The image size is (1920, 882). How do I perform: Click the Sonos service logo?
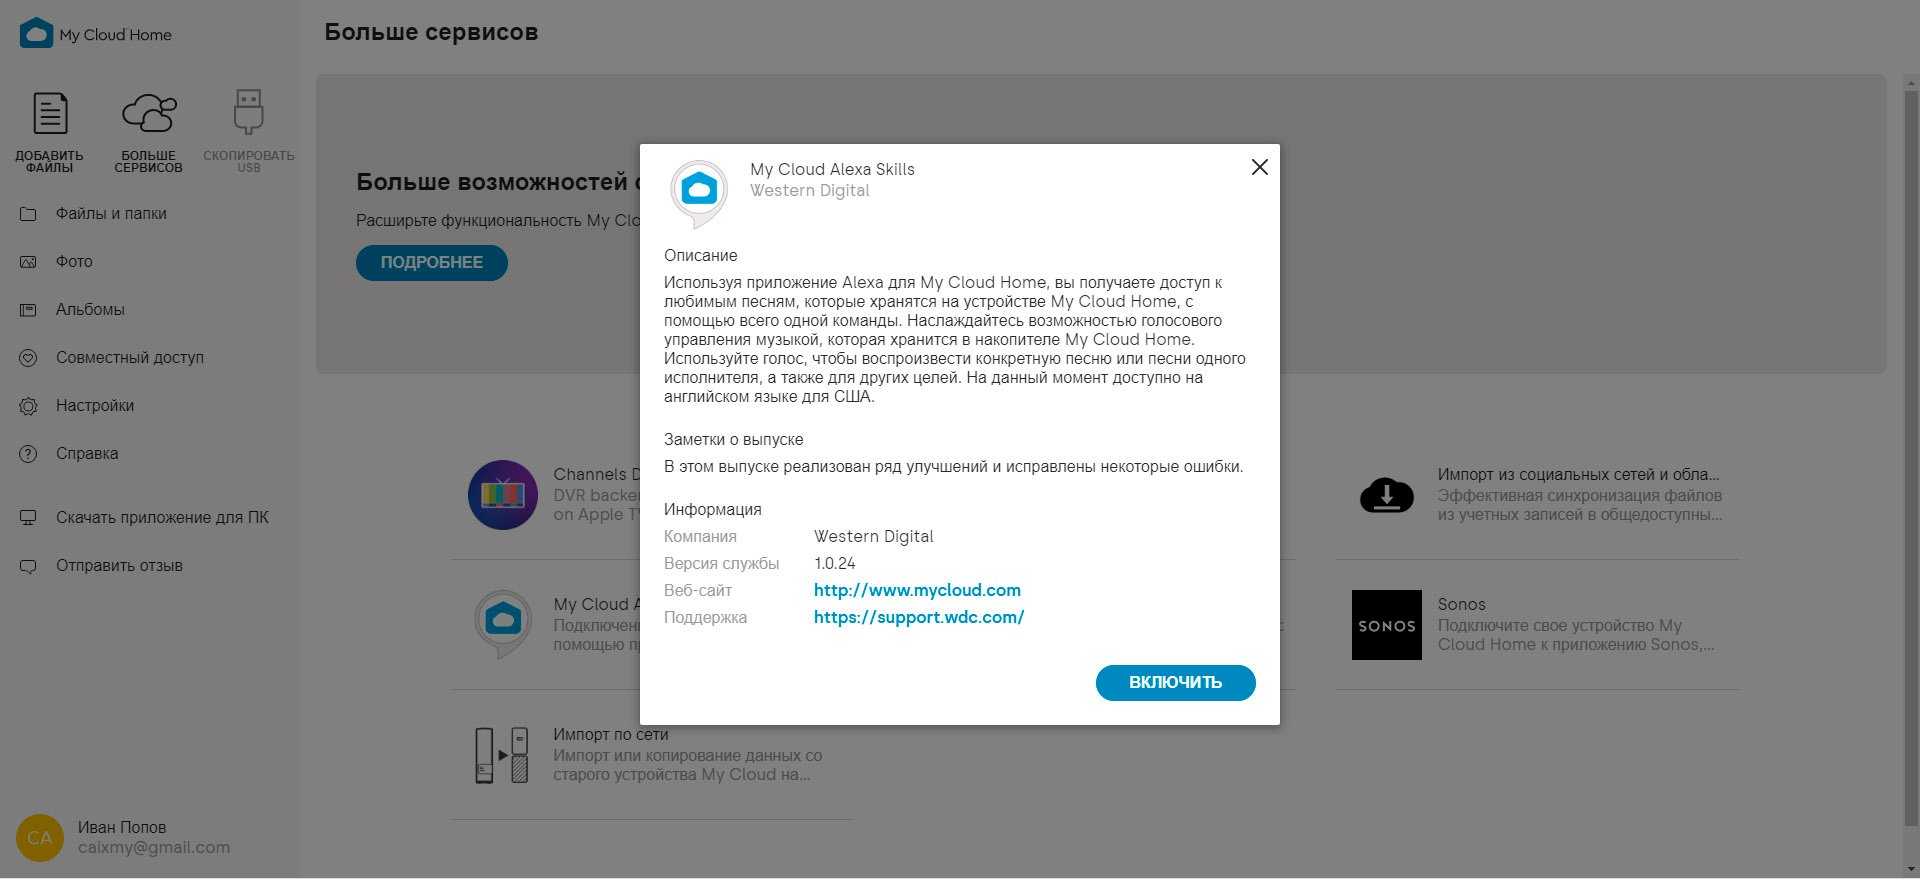[x=1386, y=625]
